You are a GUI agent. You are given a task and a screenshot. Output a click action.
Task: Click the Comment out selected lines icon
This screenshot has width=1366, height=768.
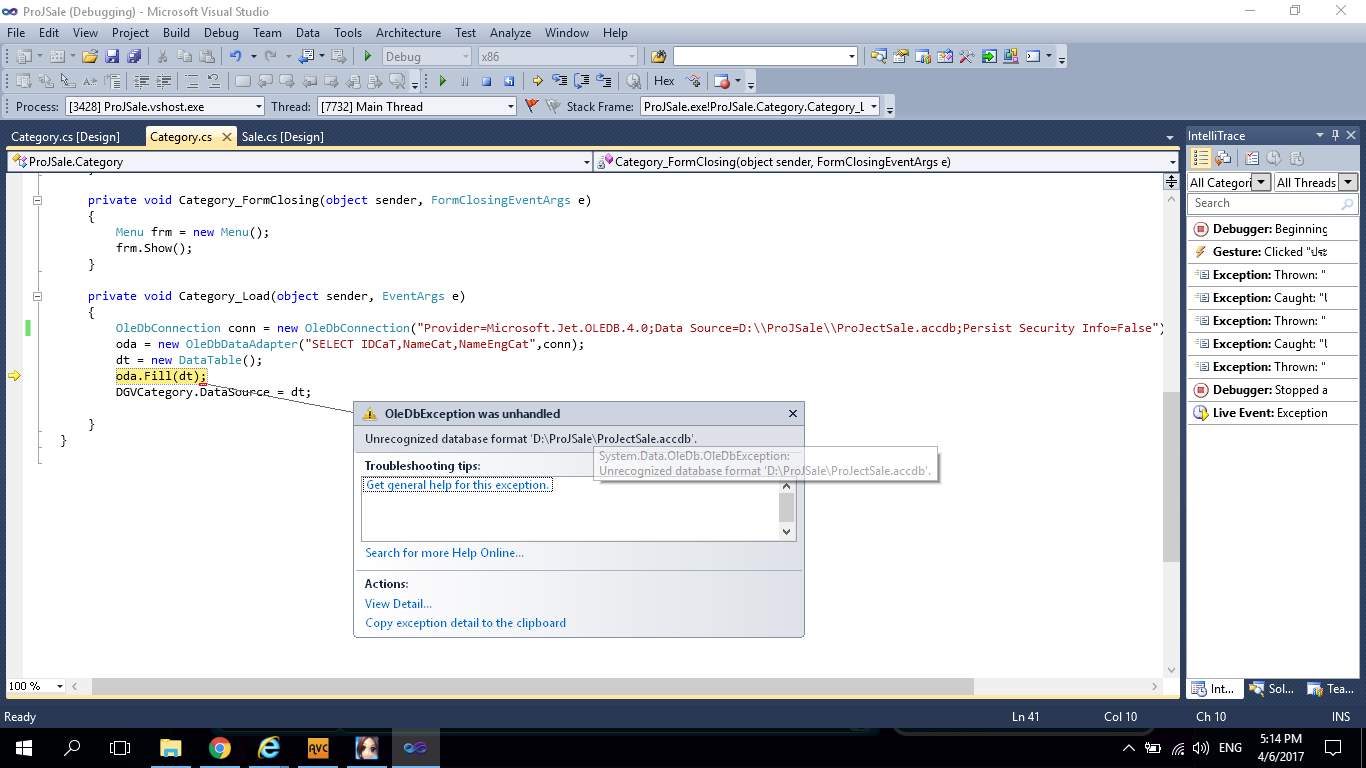click(192, 81)
